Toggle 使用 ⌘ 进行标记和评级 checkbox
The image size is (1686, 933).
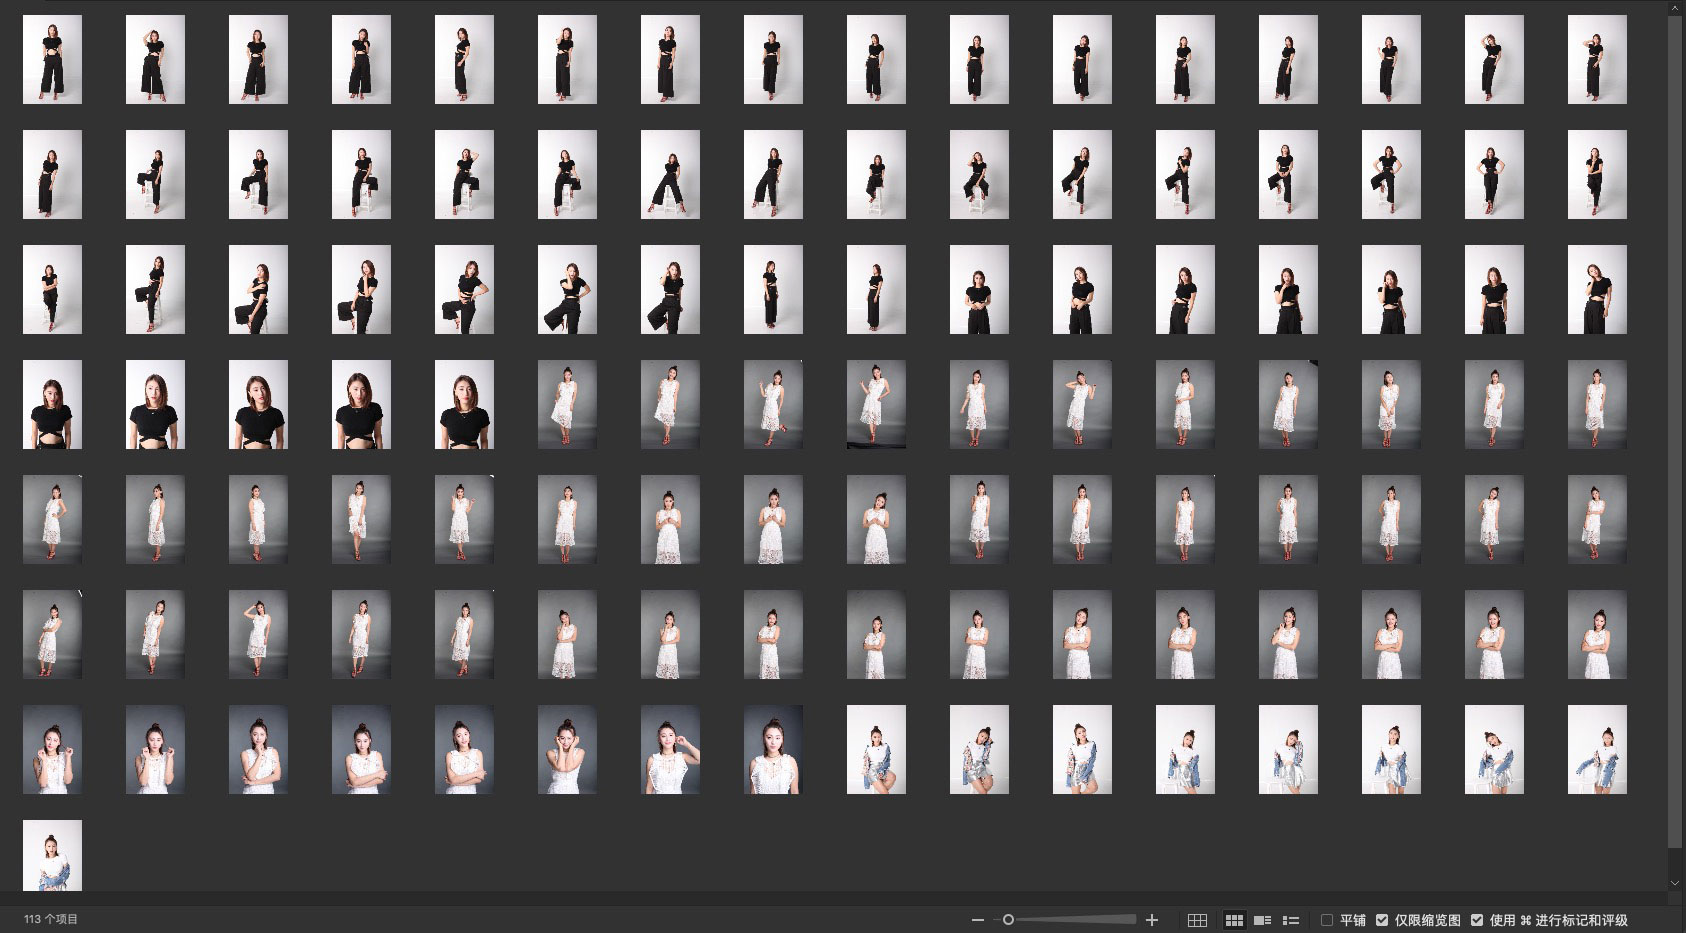click(x=1477, y=920)
